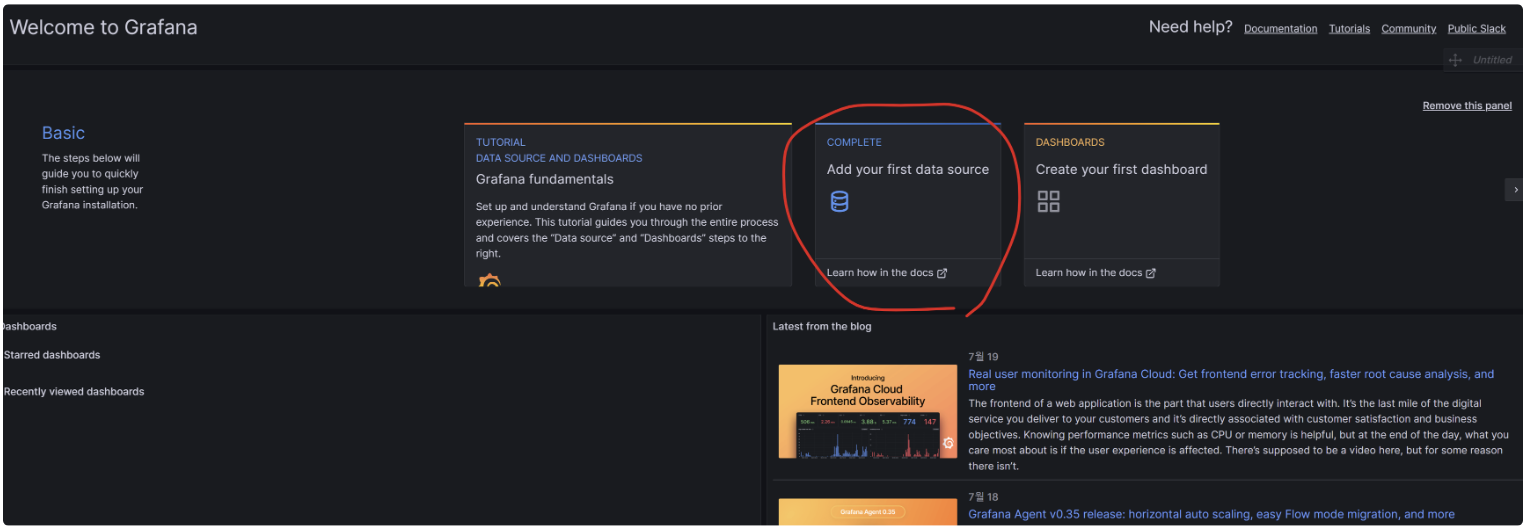
Task: Click the COMPLETE status label
Action: [x=854, y=142]
